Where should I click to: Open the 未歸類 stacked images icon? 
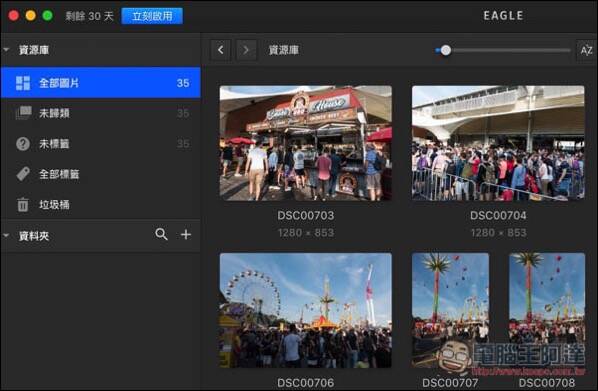[x=23, y=113]
